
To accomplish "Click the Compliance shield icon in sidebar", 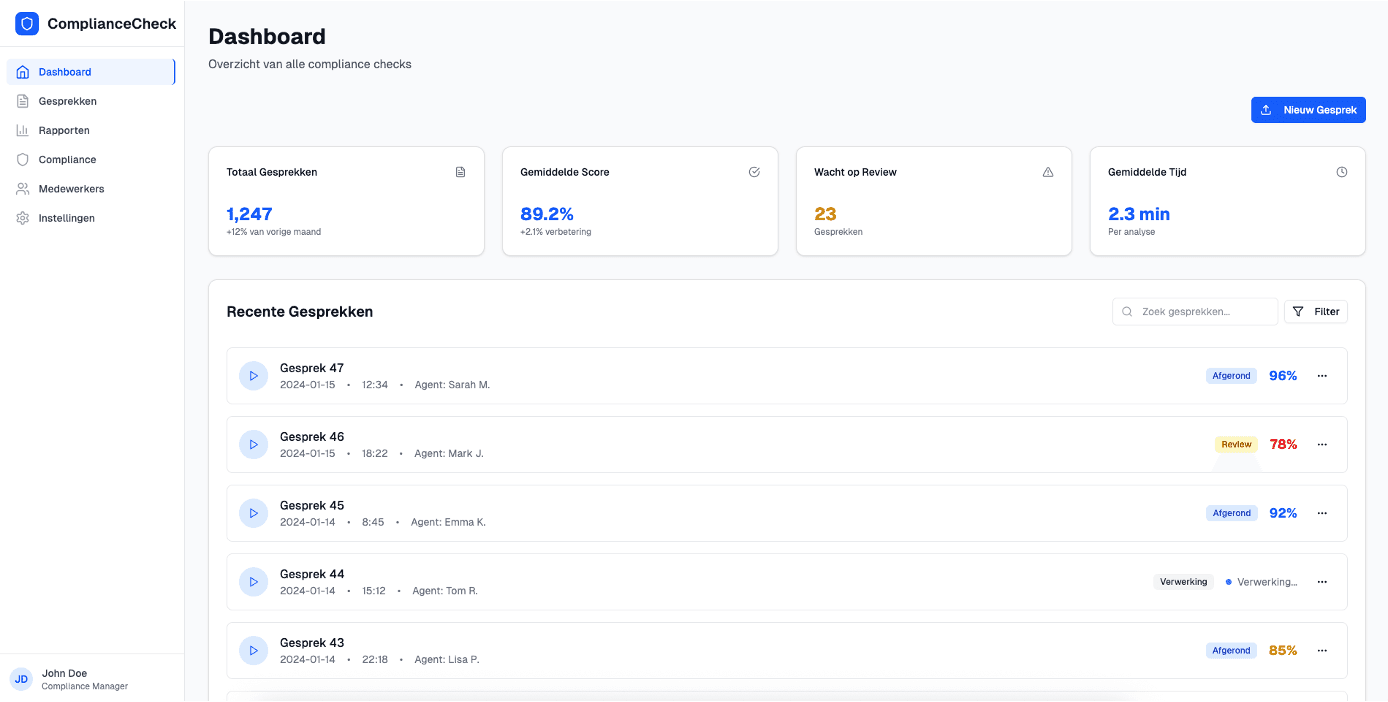I will click(x=23, y=159).
